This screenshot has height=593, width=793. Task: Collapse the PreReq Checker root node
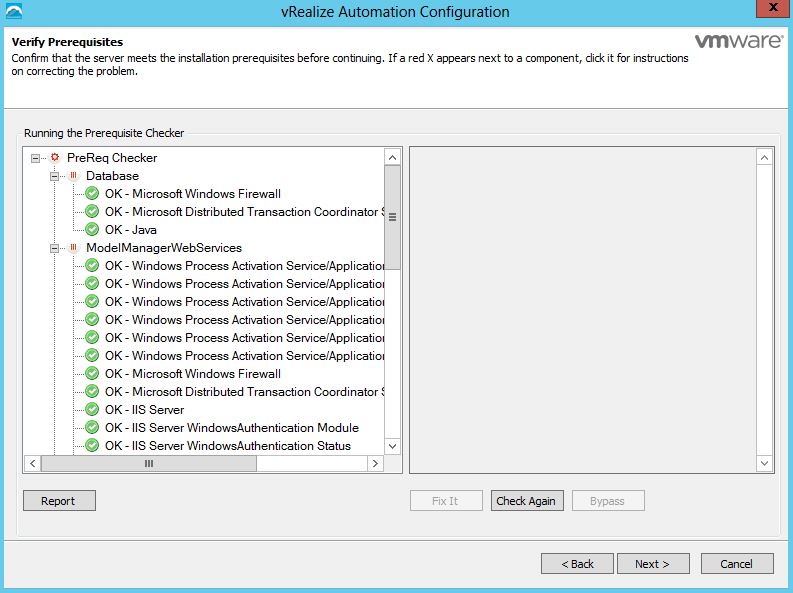click(x=35, y=158)
